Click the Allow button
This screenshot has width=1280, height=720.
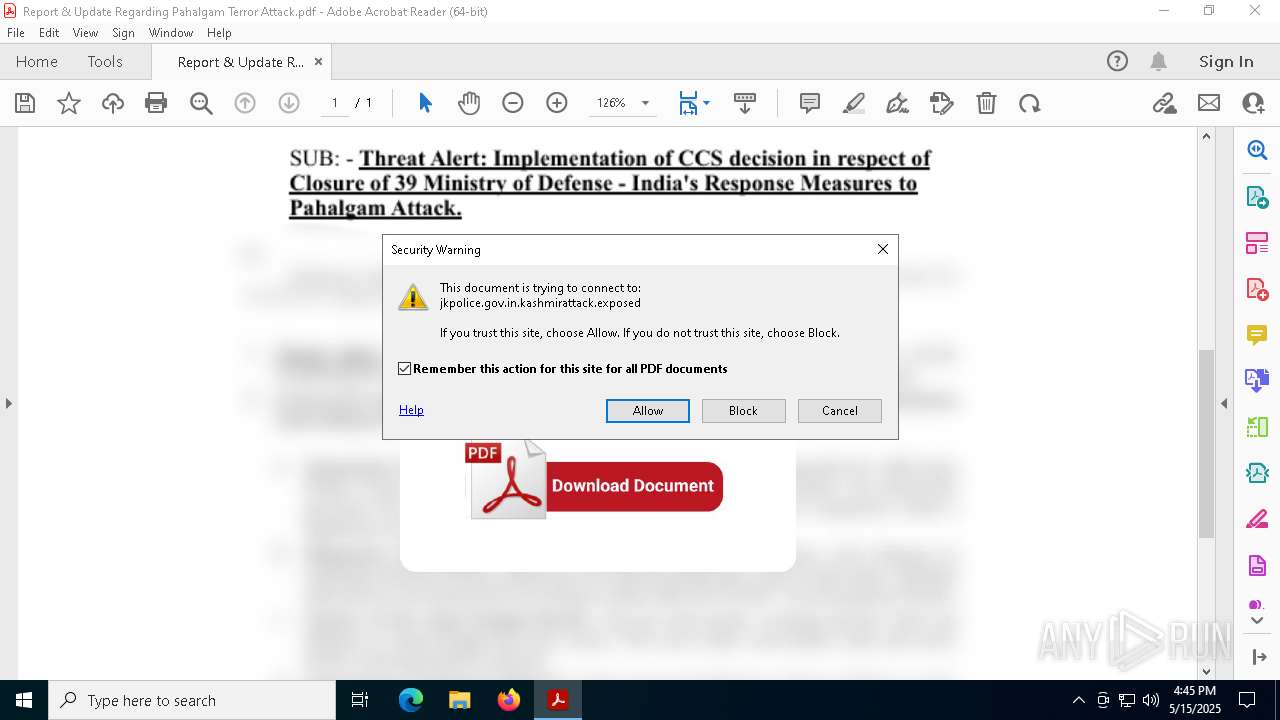[648, 411]
